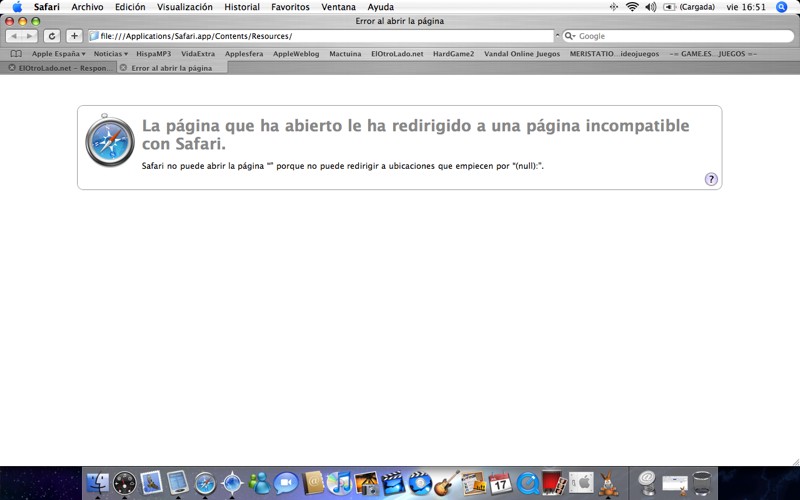Open Mail app in the Dock
The height and width of the screenshot is (500, 800).
point(152,483)
